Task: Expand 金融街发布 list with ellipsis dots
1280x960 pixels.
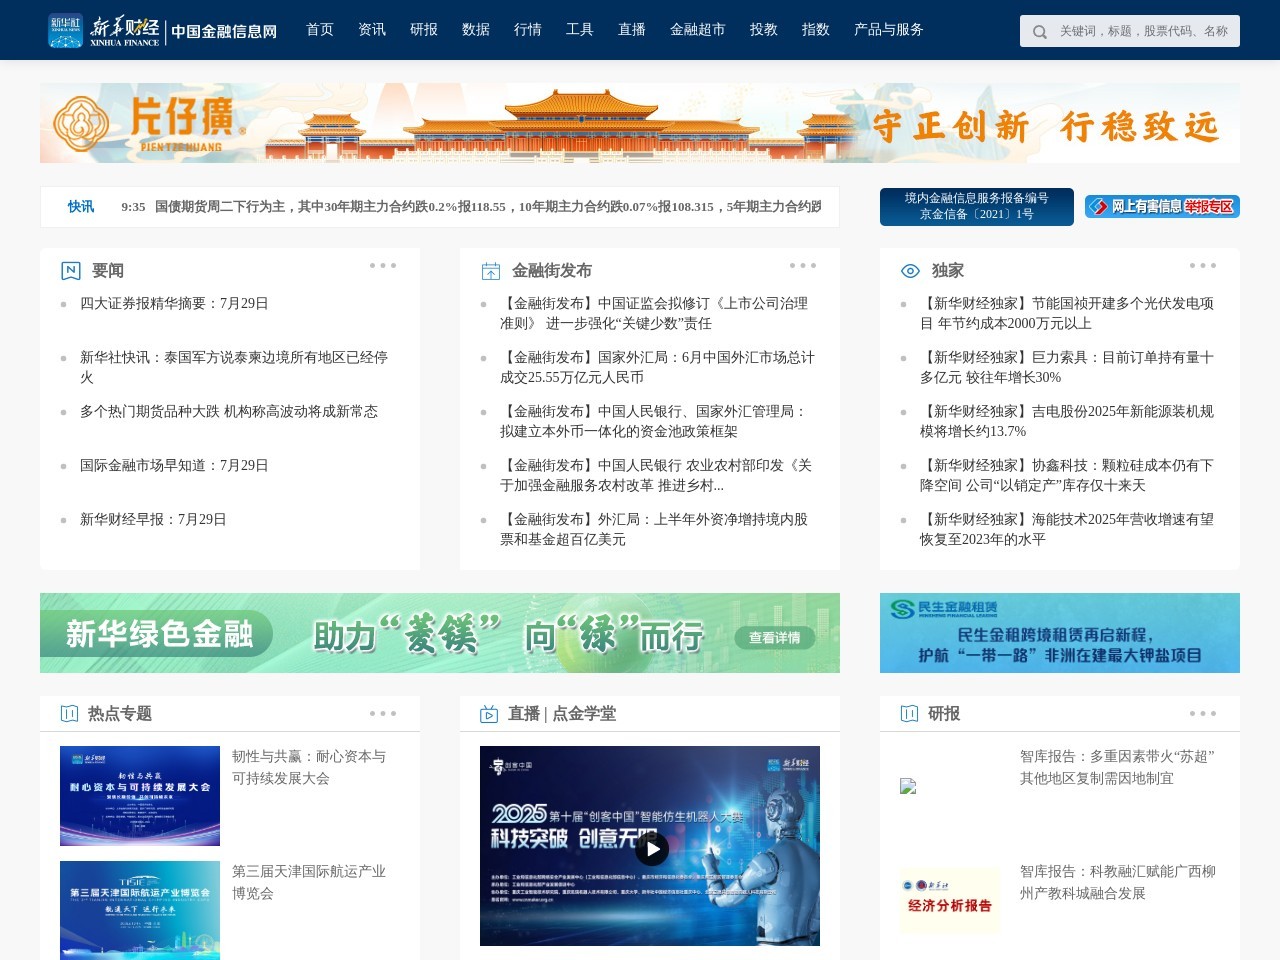Action: (x=802, y=265)
